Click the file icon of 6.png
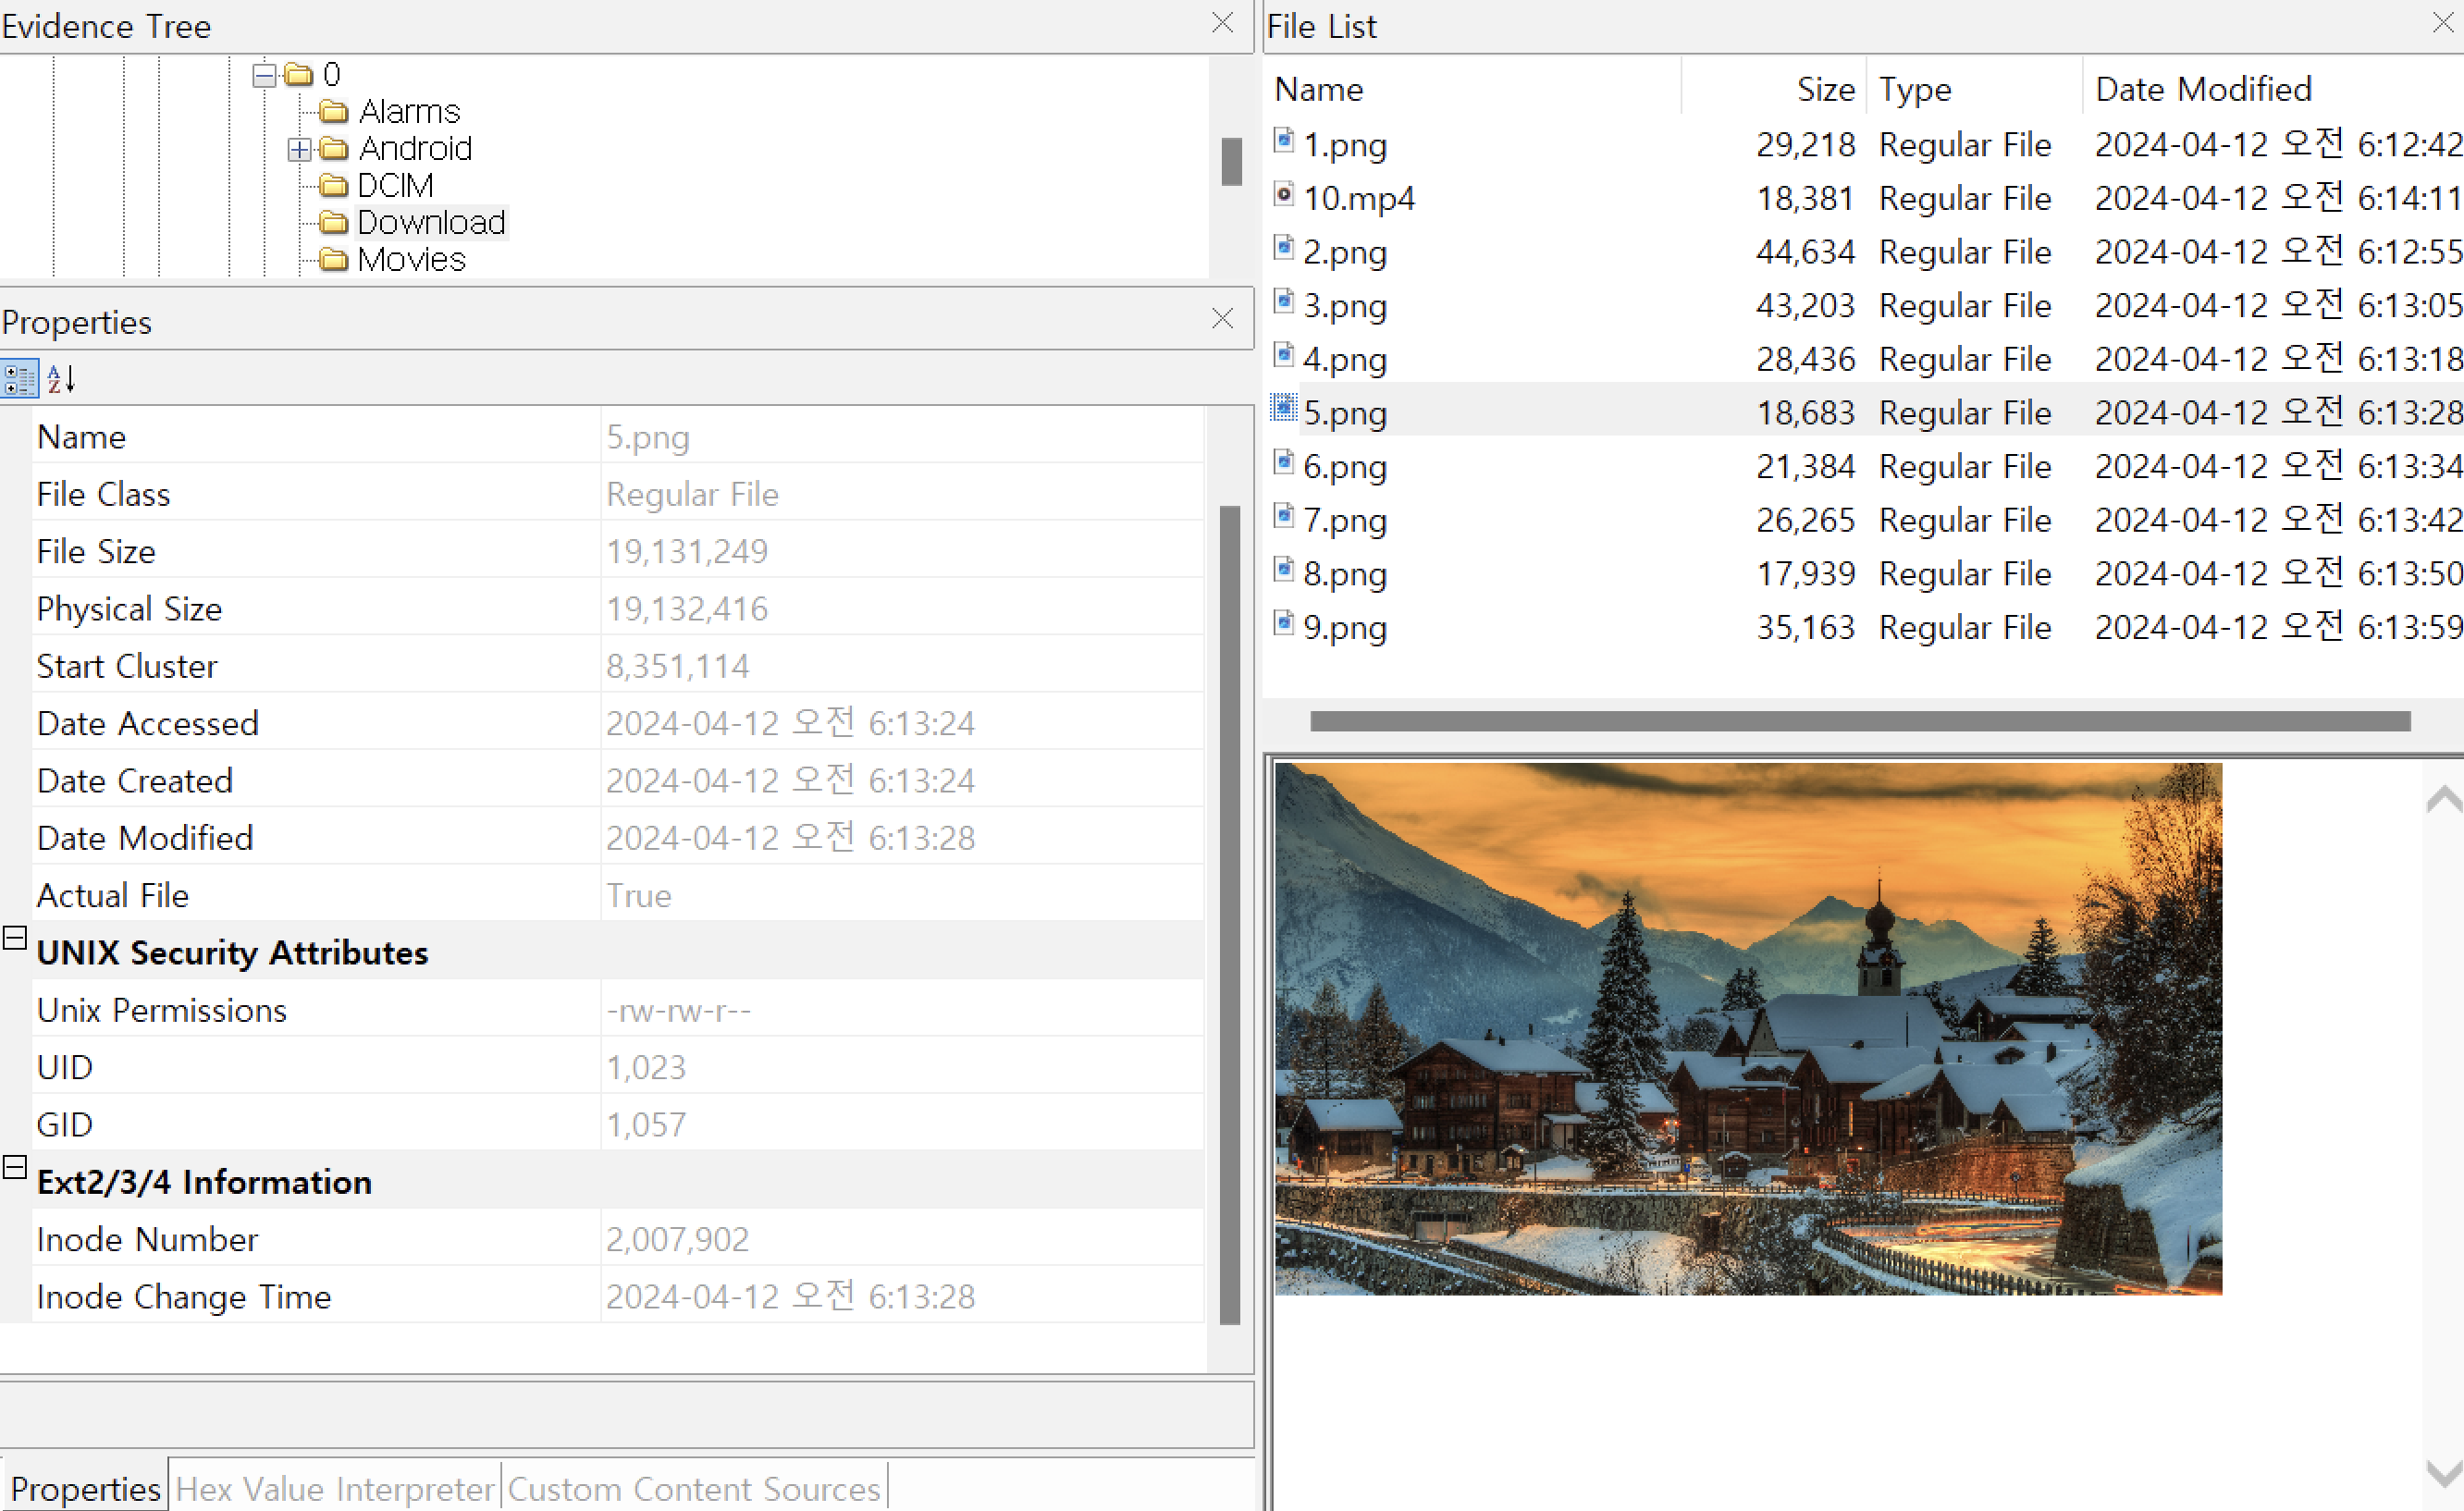 point(1284,462)
